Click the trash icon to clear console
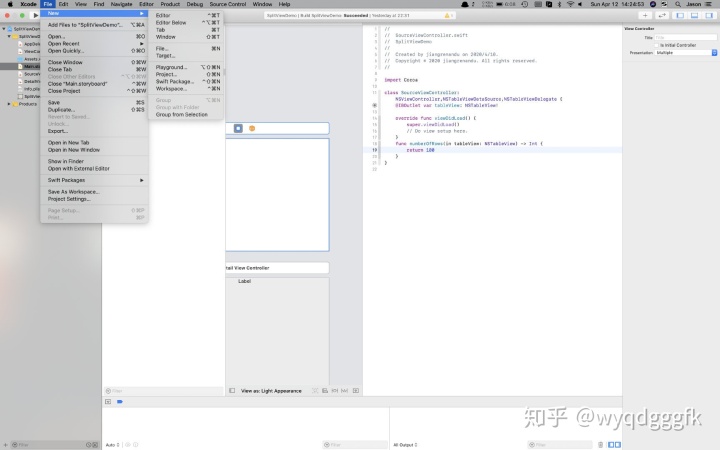 (600, 444)
